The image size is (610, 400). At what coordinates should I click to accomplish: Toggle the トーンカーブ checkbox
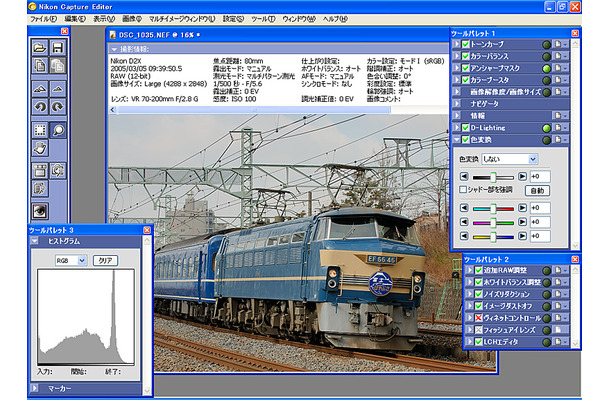465,44
